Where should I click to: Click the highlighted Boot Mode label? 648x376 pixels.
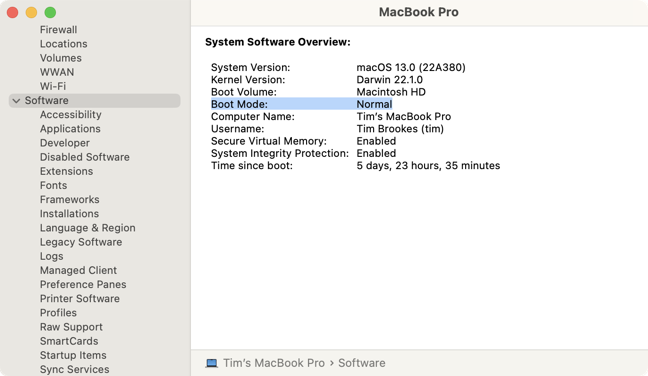click(x=239, y=104)
